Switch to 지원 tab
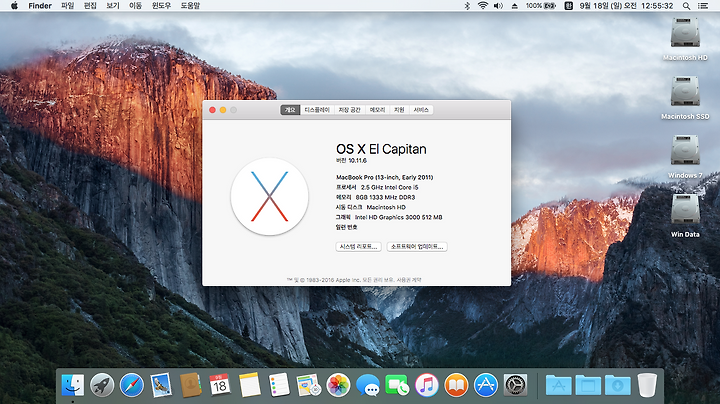The image size is (720, 404). pos(399,110)
